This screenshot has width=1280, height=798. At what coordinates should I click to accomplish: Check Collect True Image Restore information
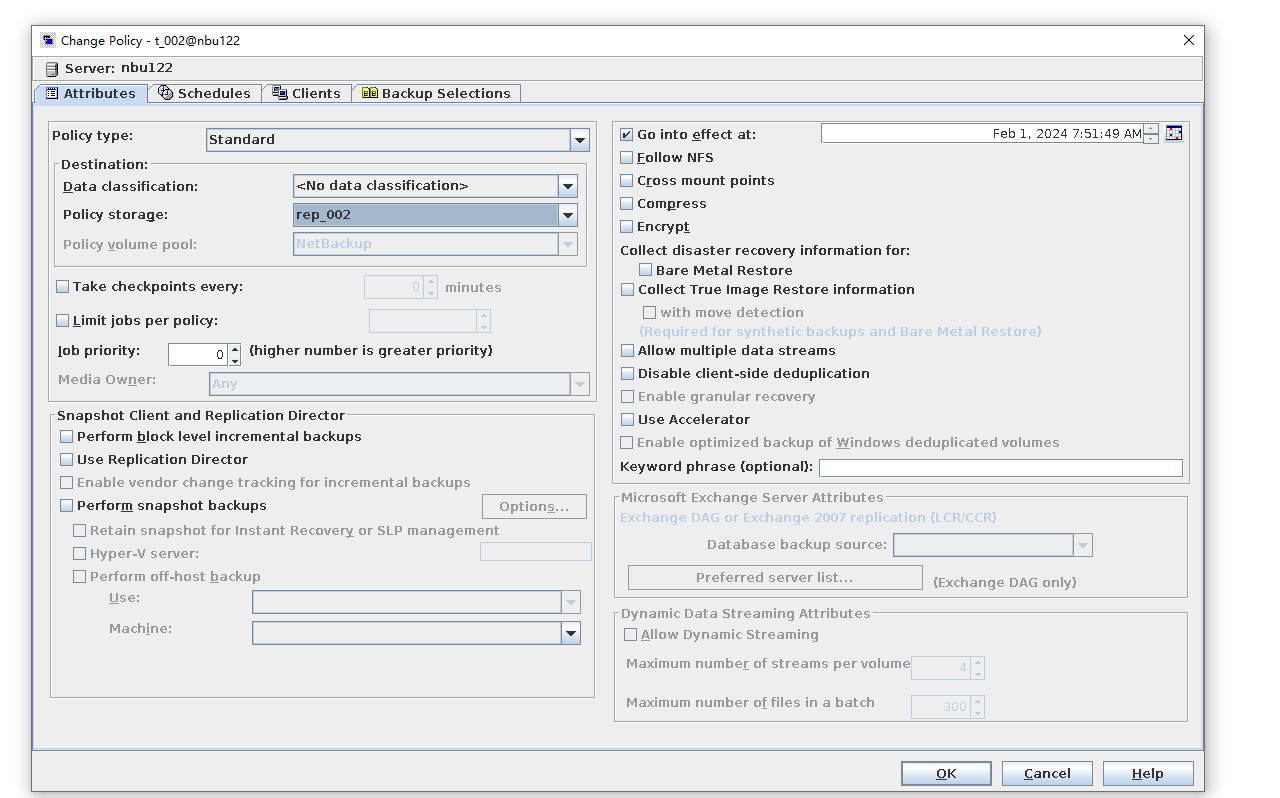pyautogui.click(x=627, y=289)
